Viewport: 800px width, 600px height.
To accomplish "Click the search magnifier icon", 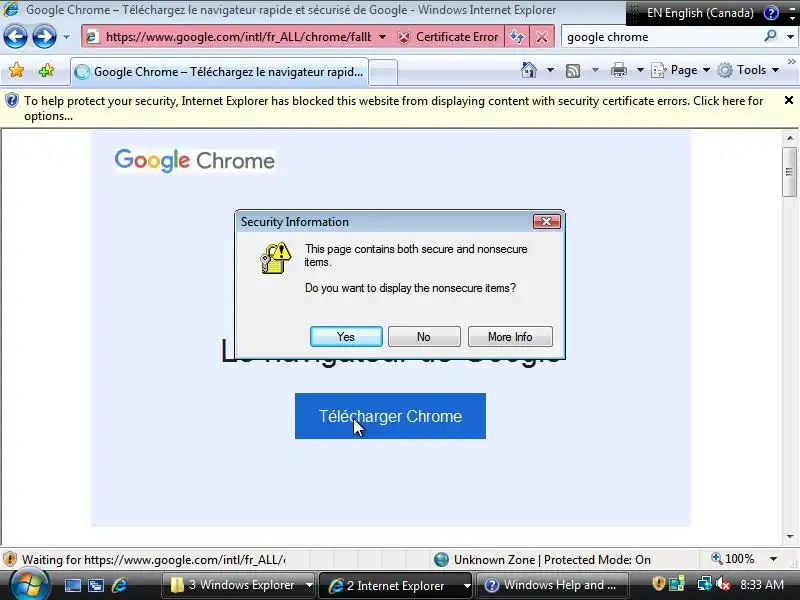I will pos(771,36).
